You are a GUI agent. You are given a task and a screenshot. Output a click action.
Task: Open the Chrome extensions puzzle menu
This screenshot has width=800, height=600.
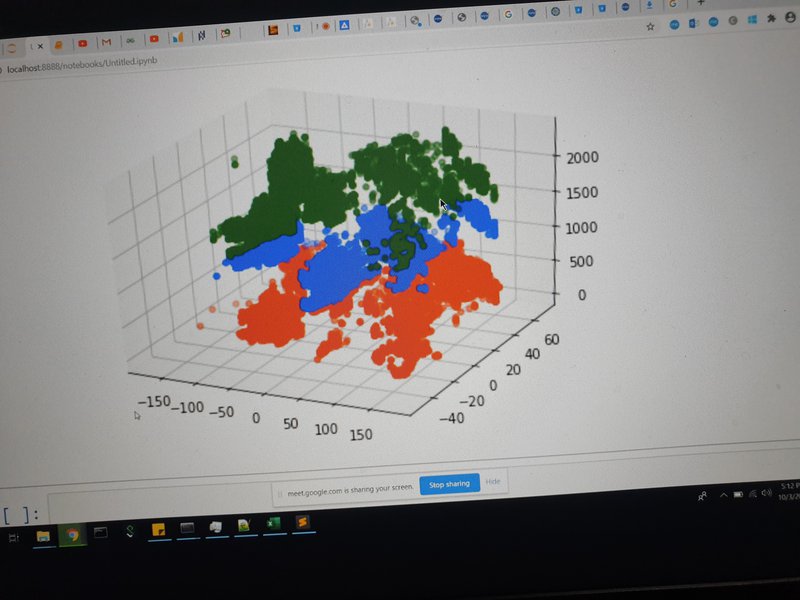click(770, 21)
